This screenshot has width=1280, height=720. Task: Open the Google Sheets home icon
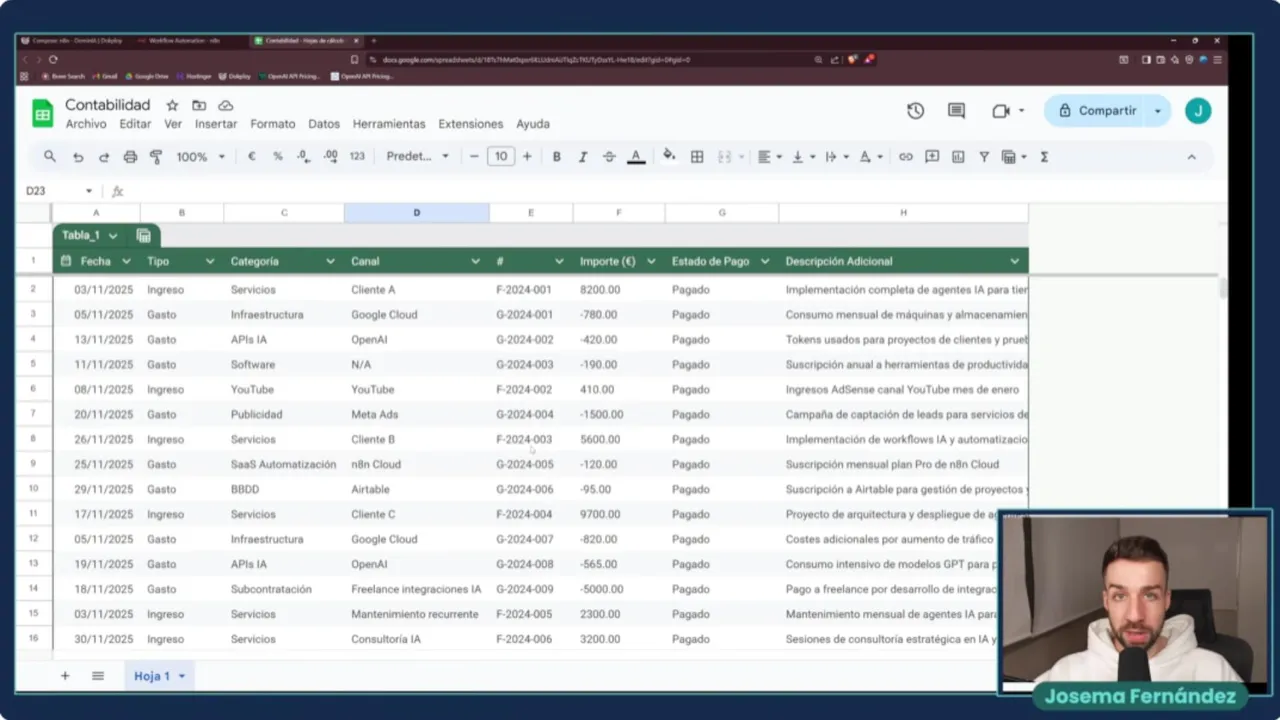[42, 113]
